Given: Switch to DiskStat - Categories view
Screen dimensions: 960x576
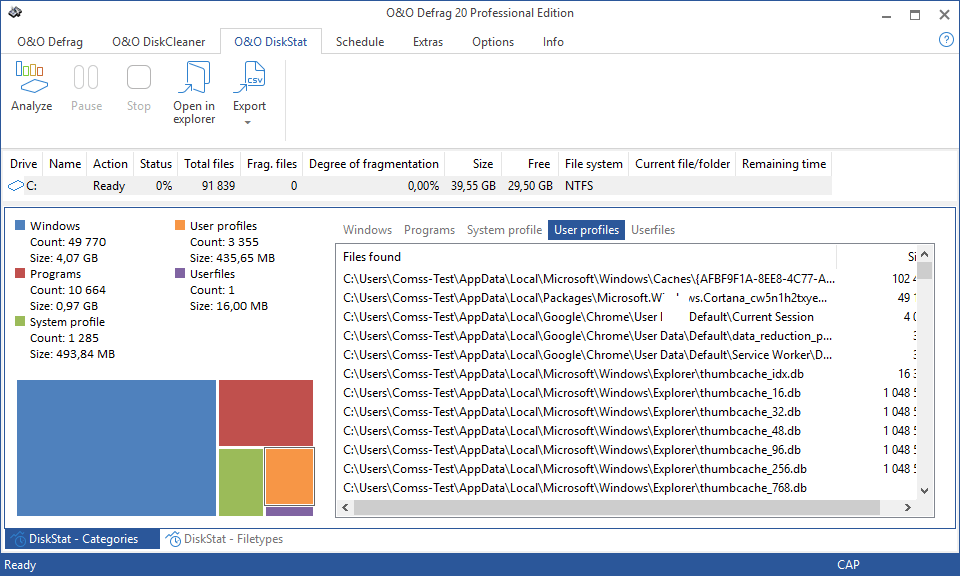Looking at the screenshot, I should pyautogui.click(x=82, y=539).
